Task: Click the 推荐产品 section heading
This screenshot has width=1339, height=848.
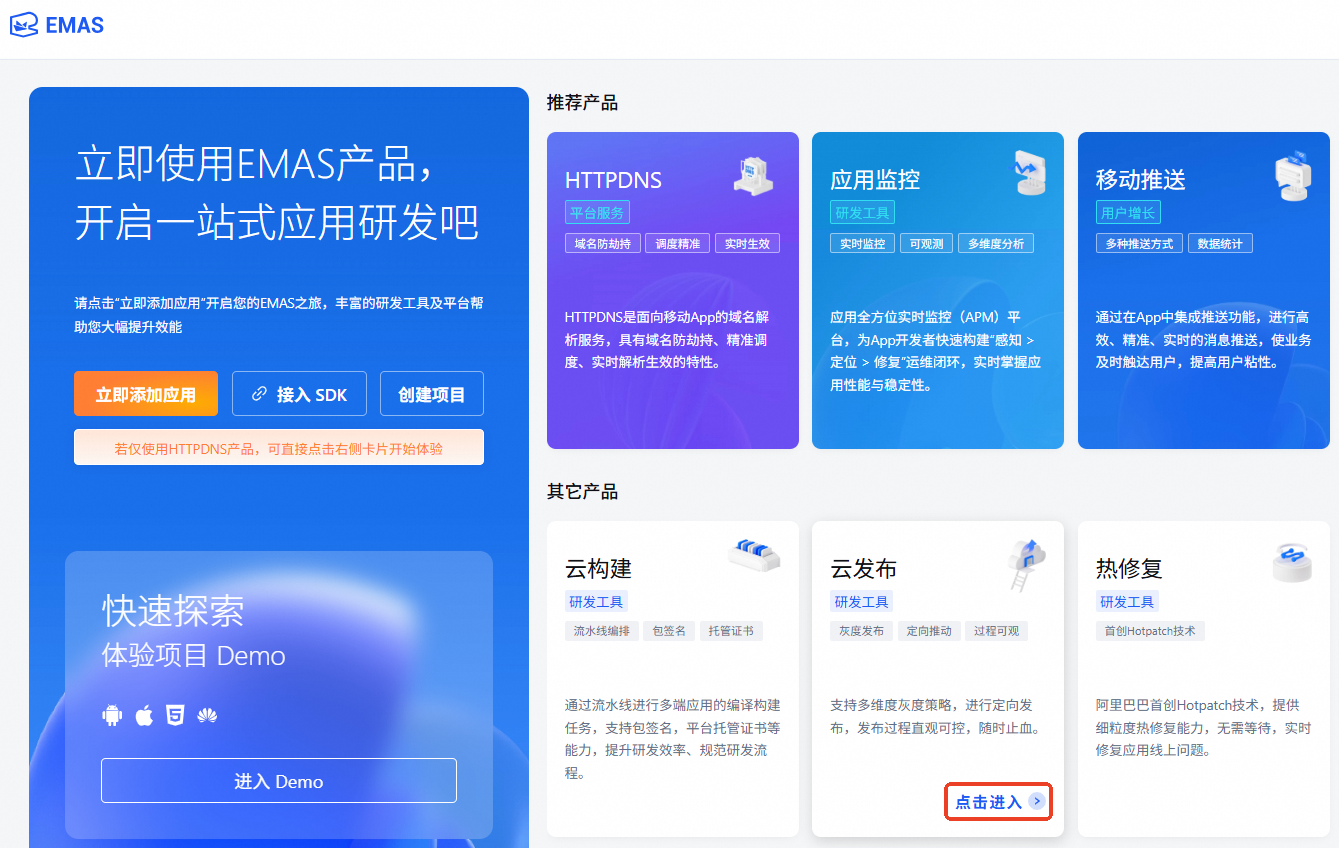Action: 582,102
